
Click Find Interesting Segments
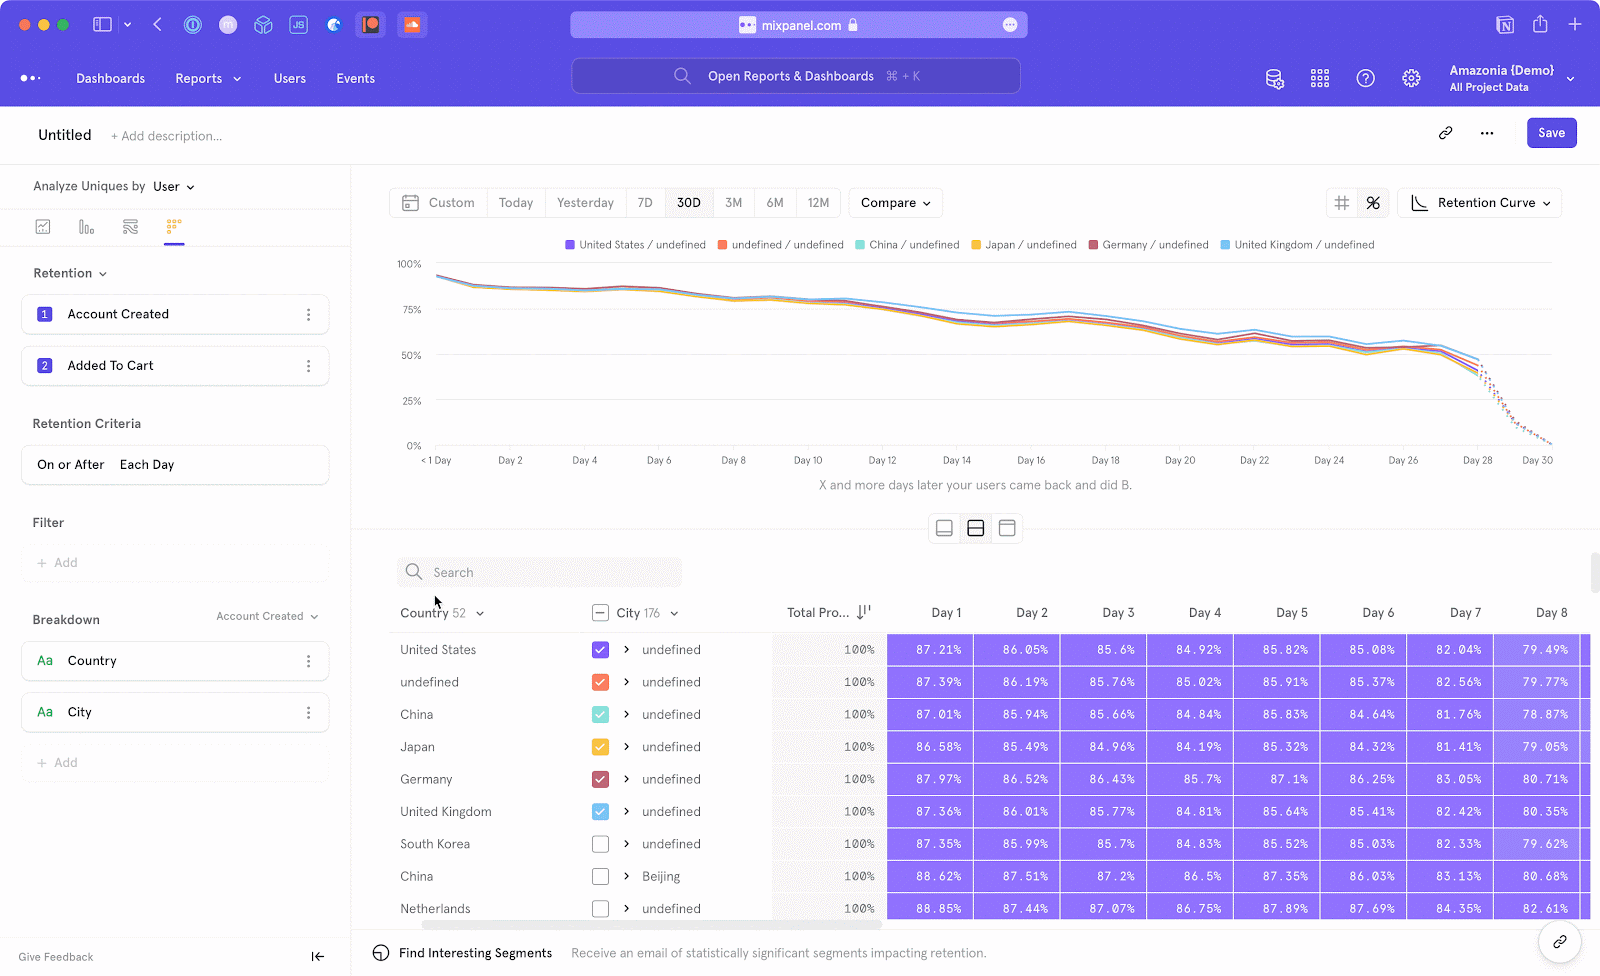point(474,953)
